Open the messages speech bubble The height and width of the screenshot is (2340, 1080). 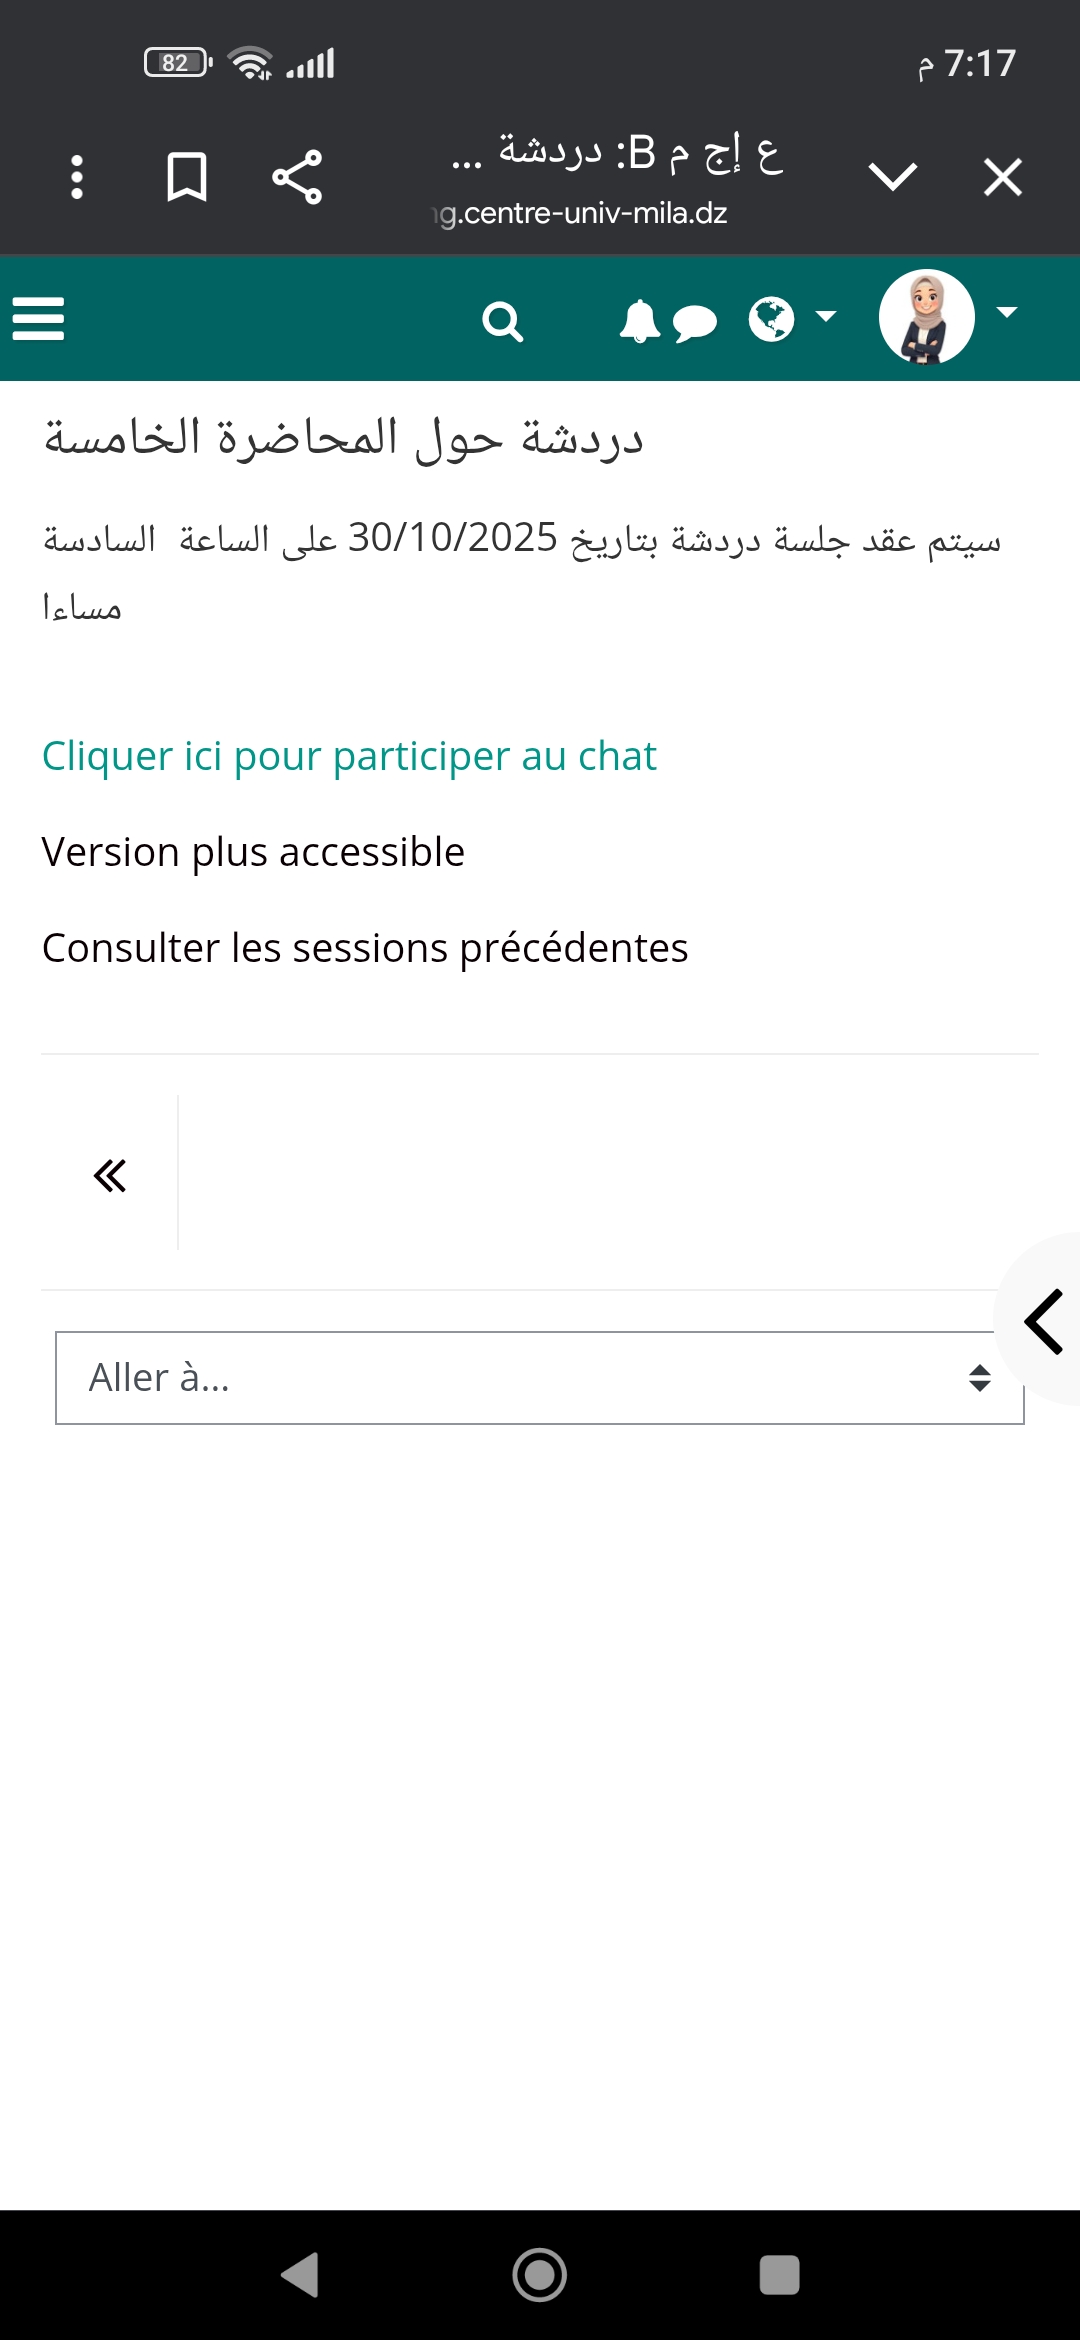click(x=695, y=323)
